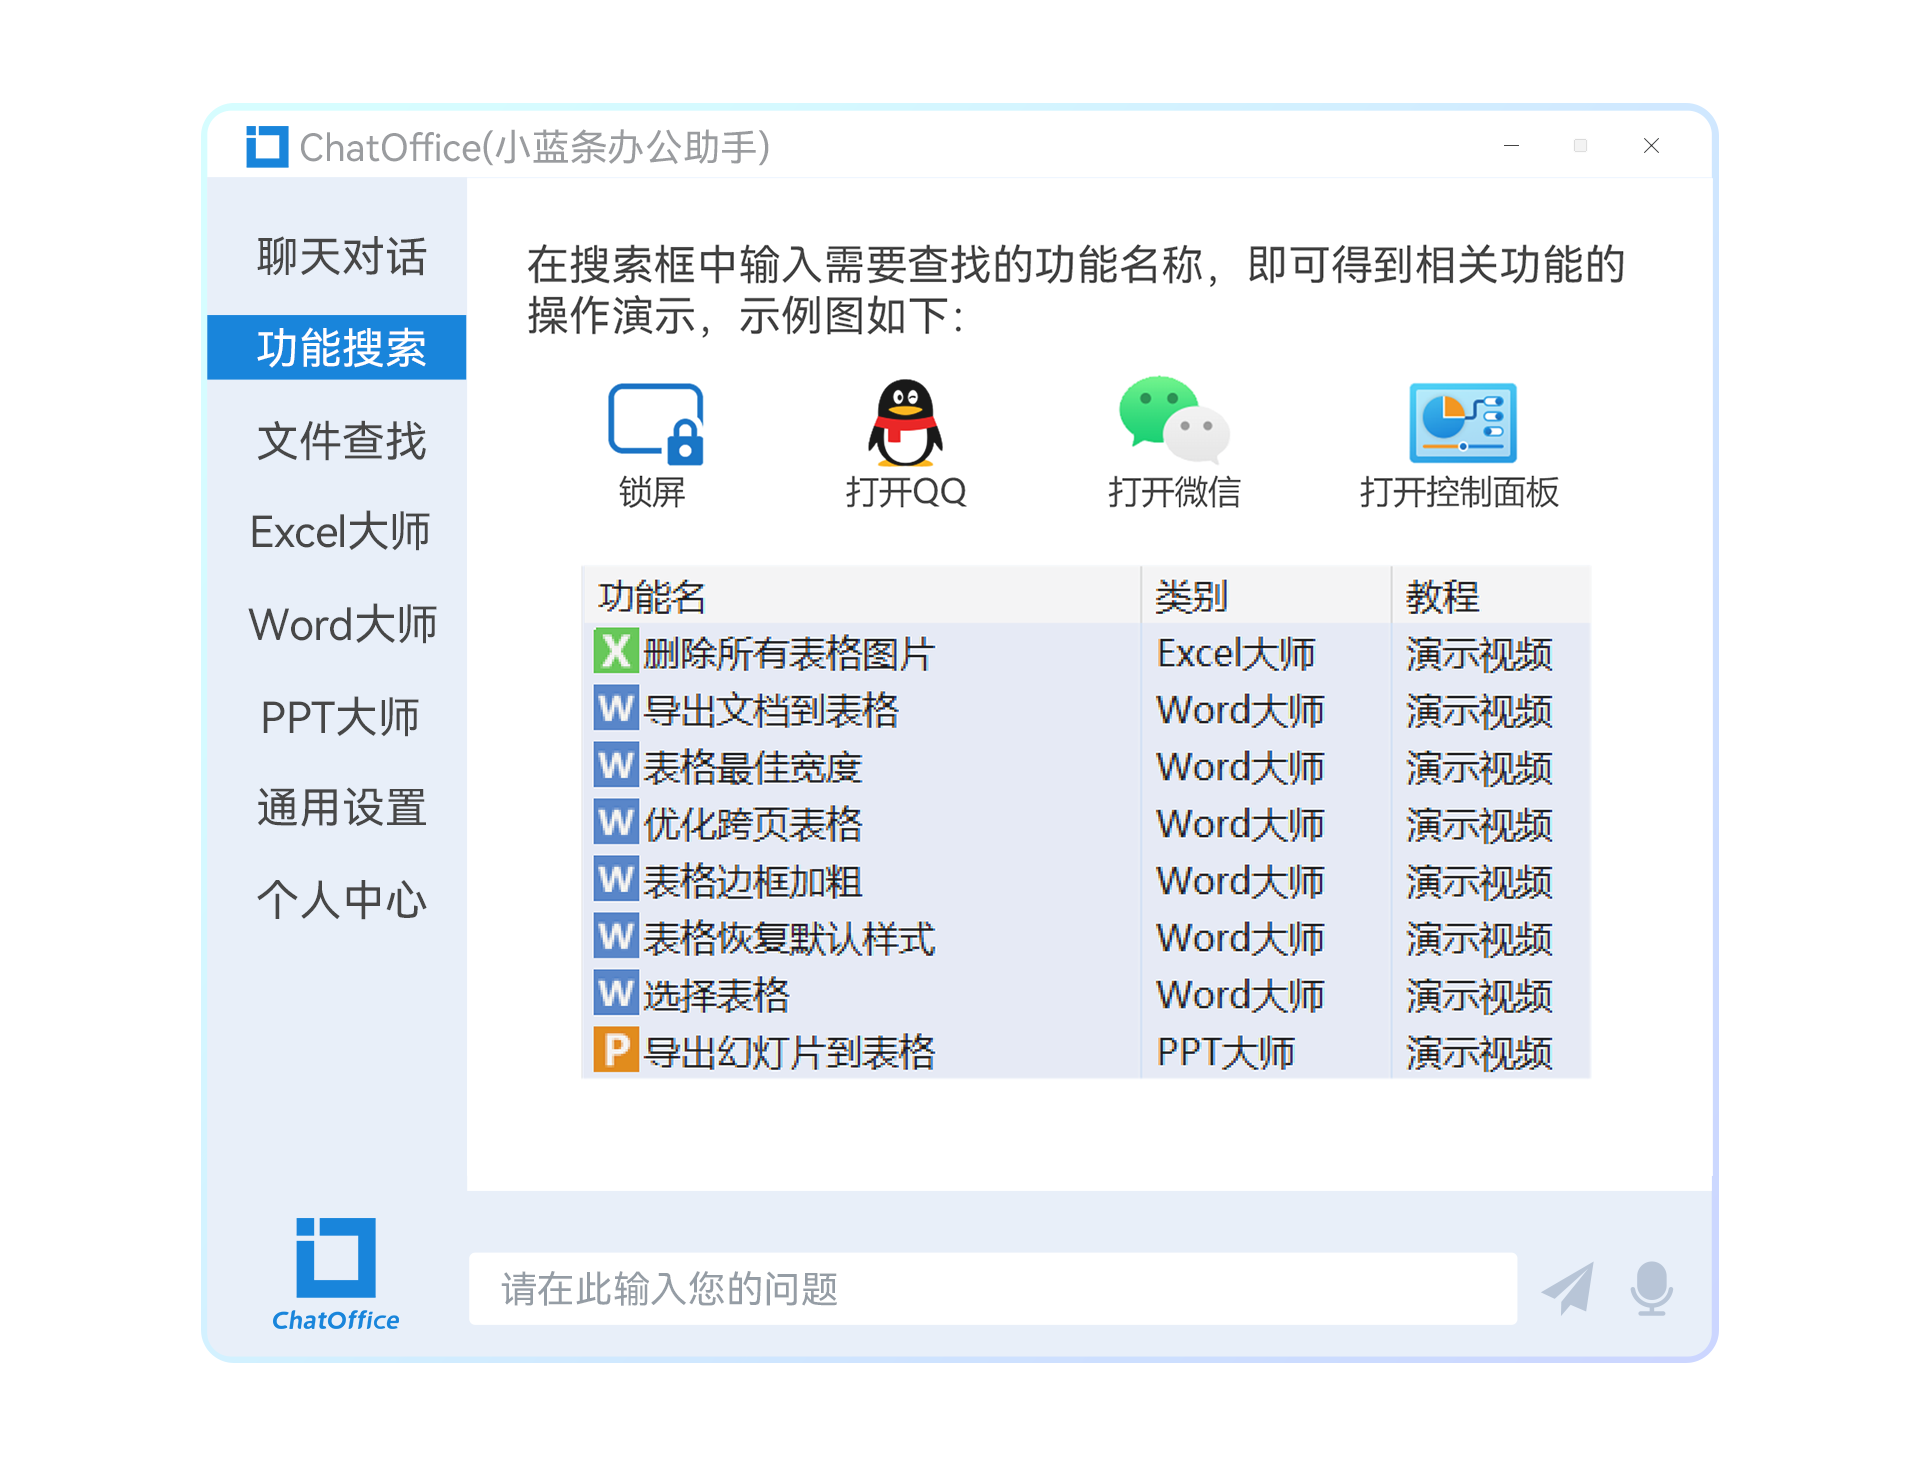The width and height of the screenshot is (1921, 1466).
Task: Select the row text 删除所有表格图片
Action: 789,654
